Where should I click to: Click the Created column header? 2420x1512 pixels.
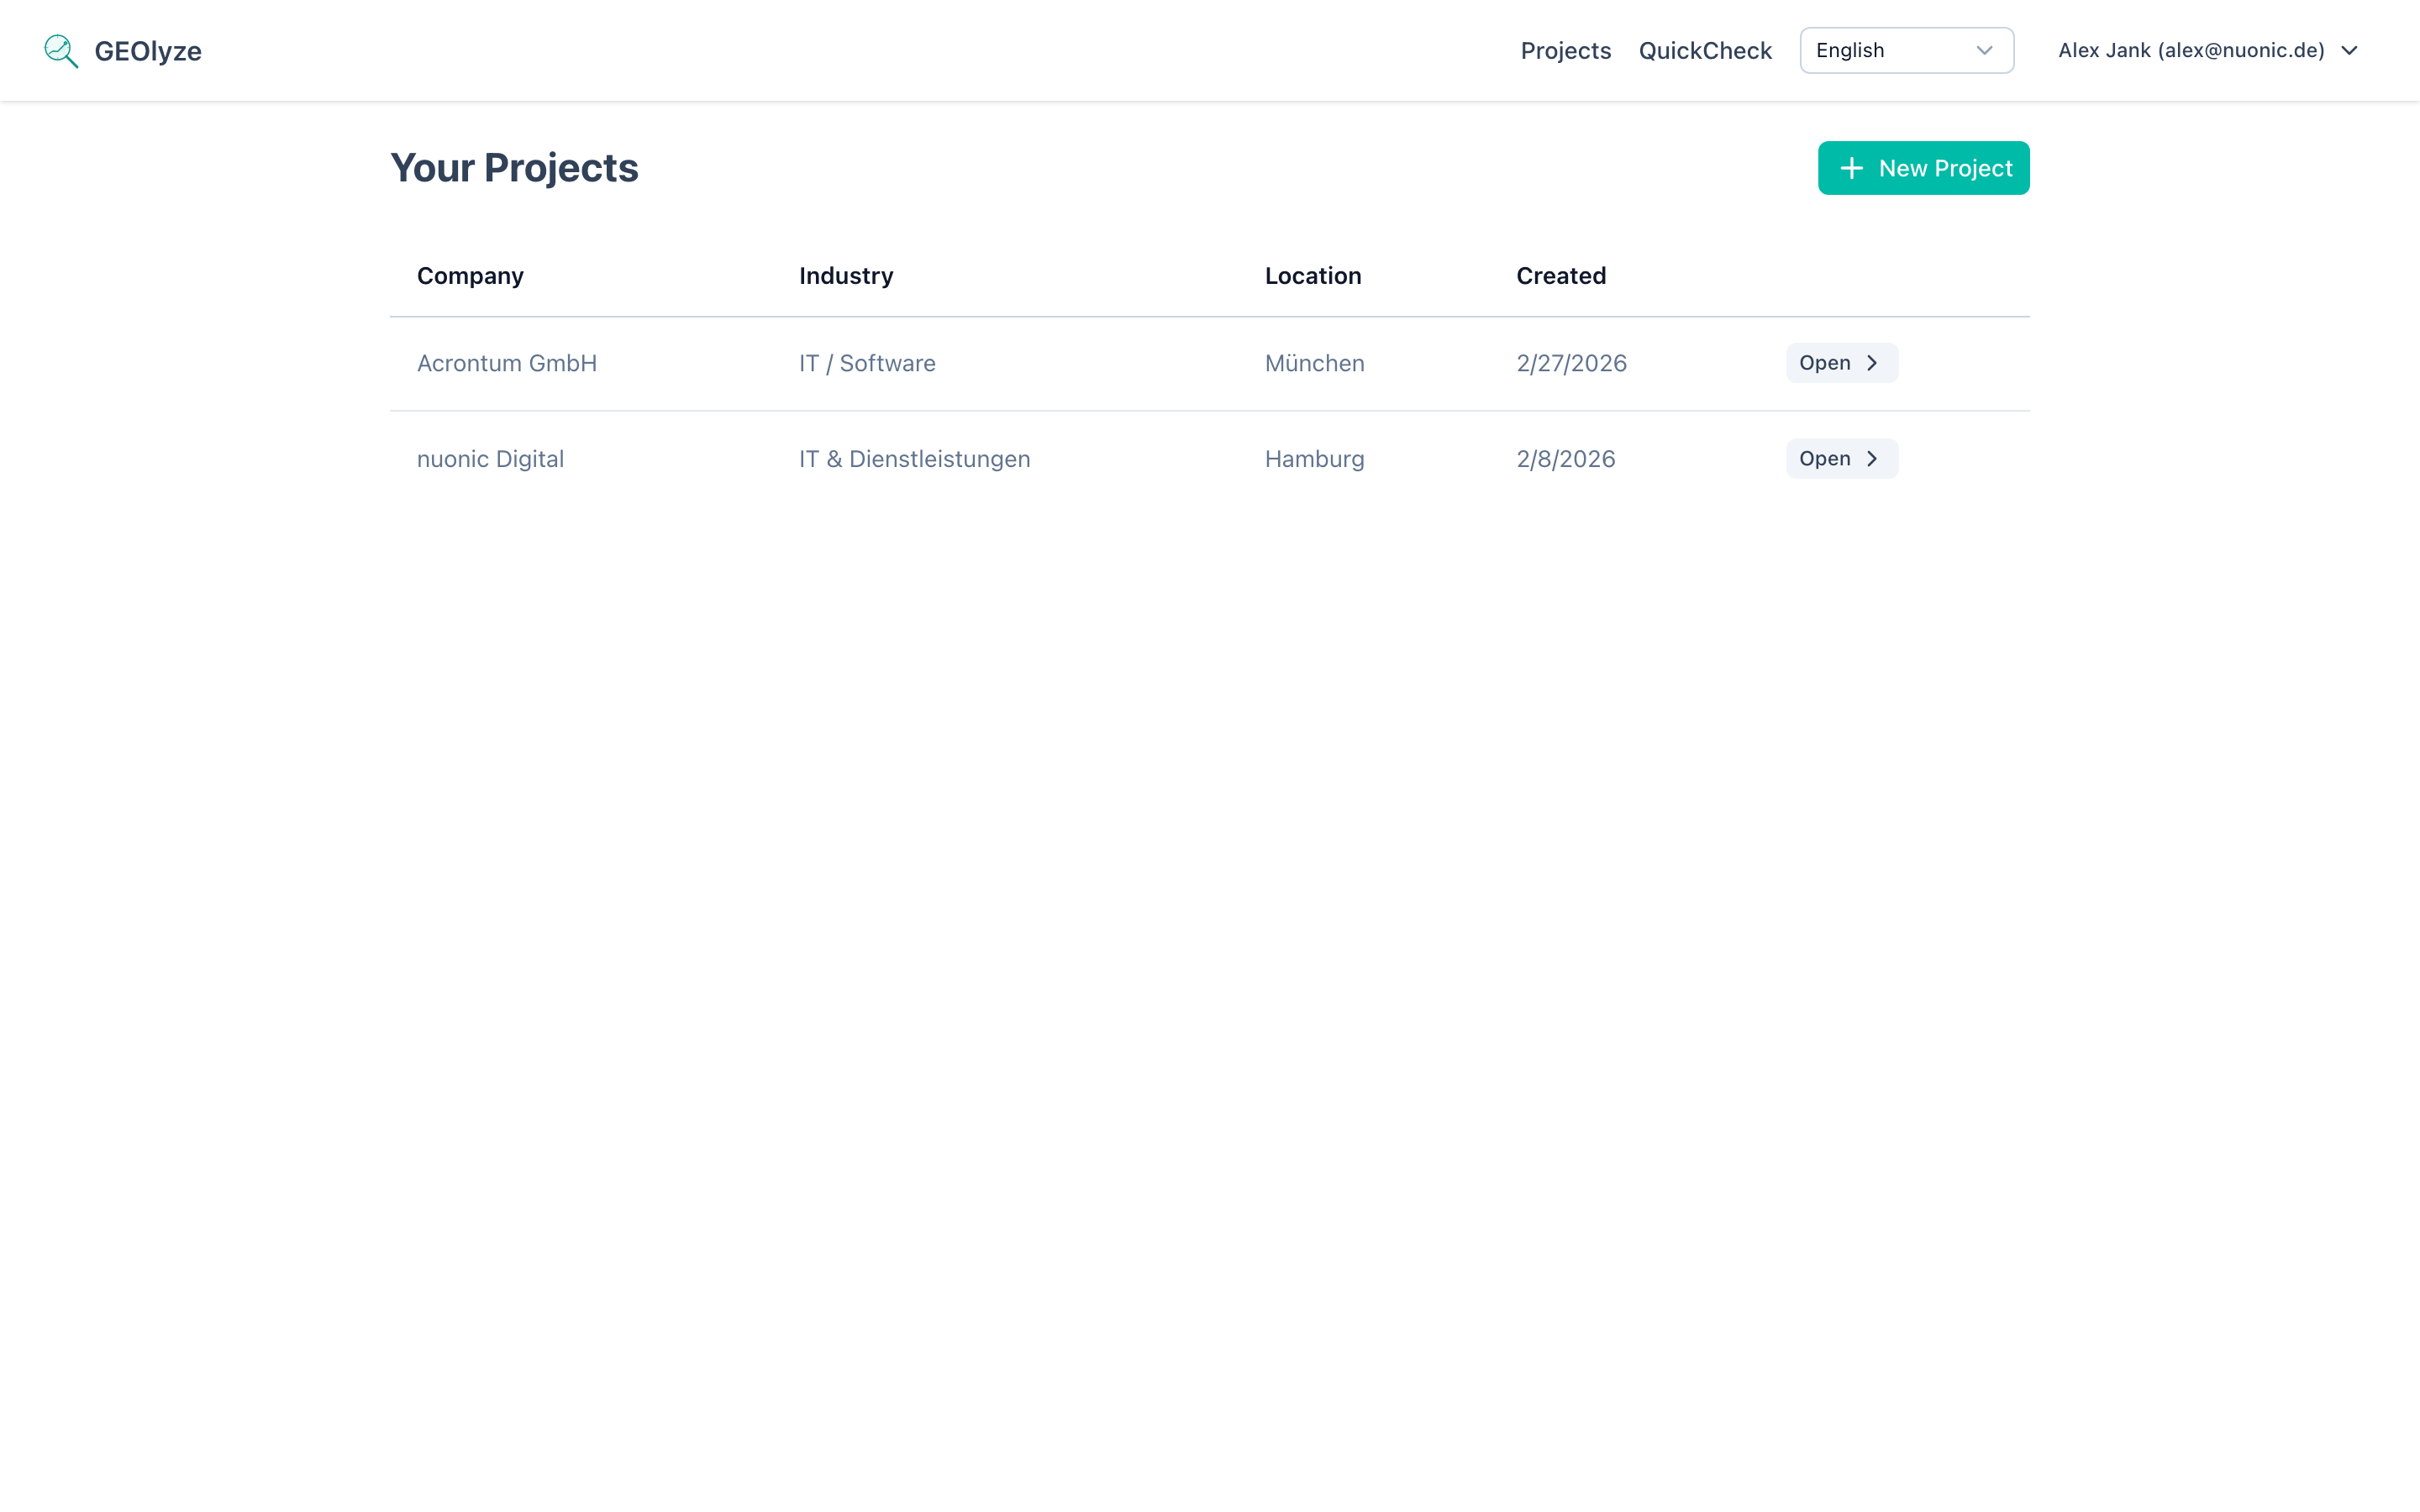1560,276
